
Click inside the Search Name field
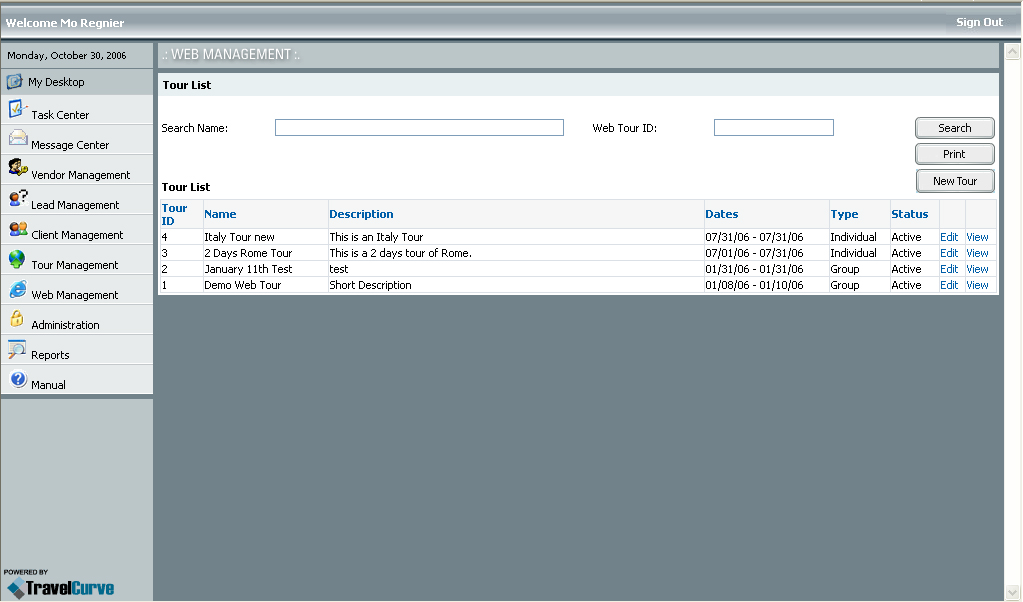pos(418,127)
